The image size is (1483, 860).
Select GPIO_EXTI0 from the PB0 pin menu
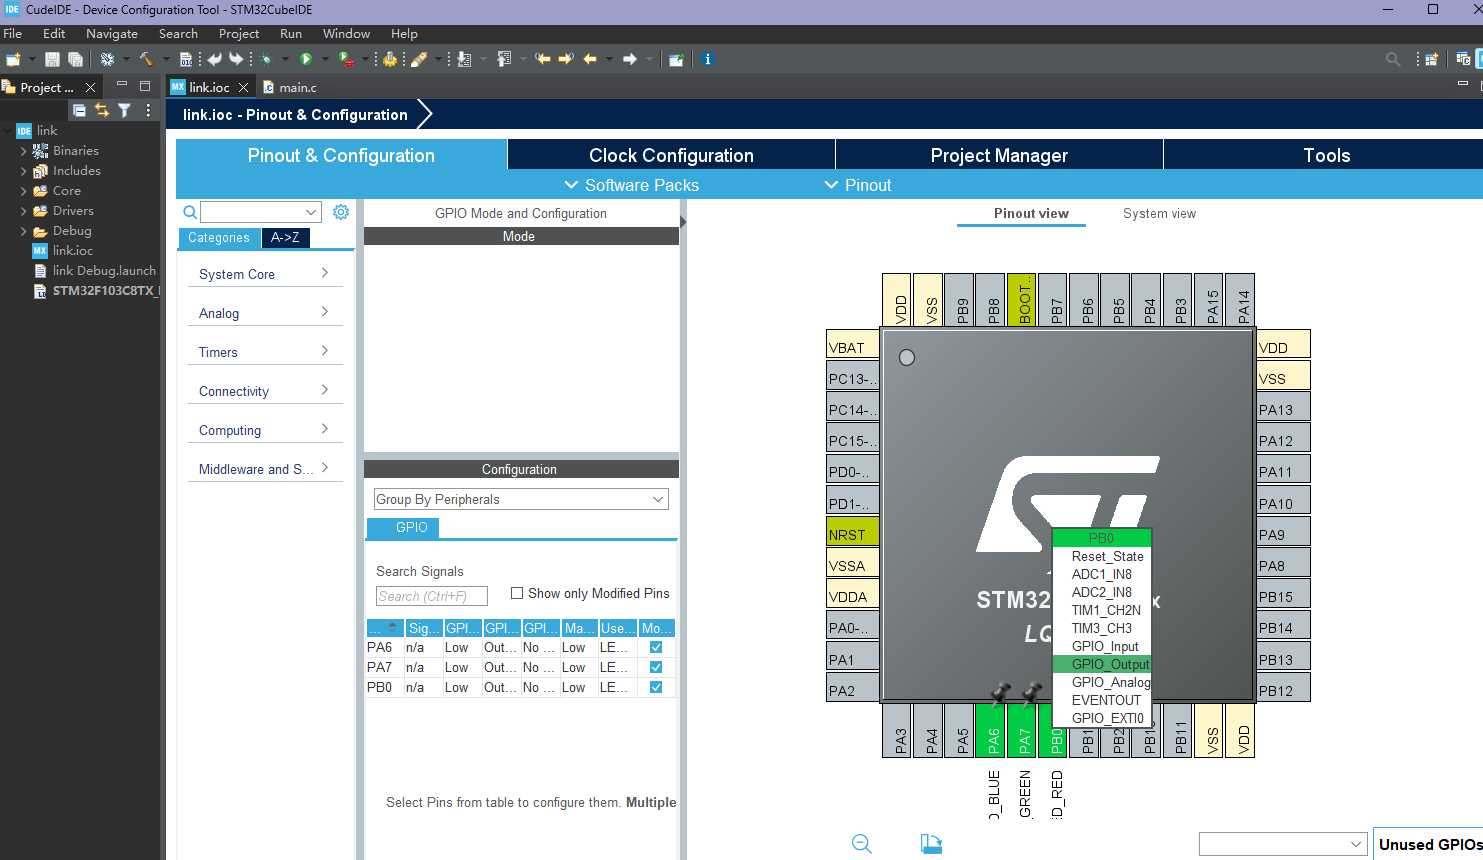point(1107,718)
